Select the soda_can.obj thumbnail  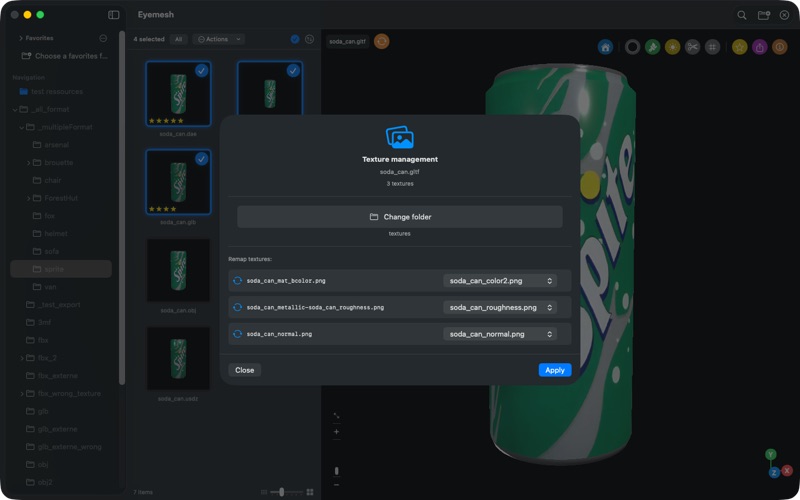(x=178, y=270)
